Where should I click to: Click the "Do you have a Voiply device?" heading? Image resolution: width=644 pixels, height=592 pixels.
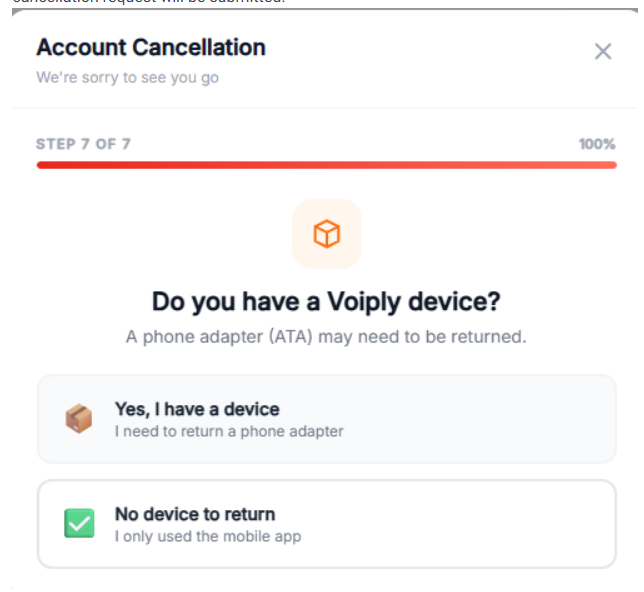point(326,301)
